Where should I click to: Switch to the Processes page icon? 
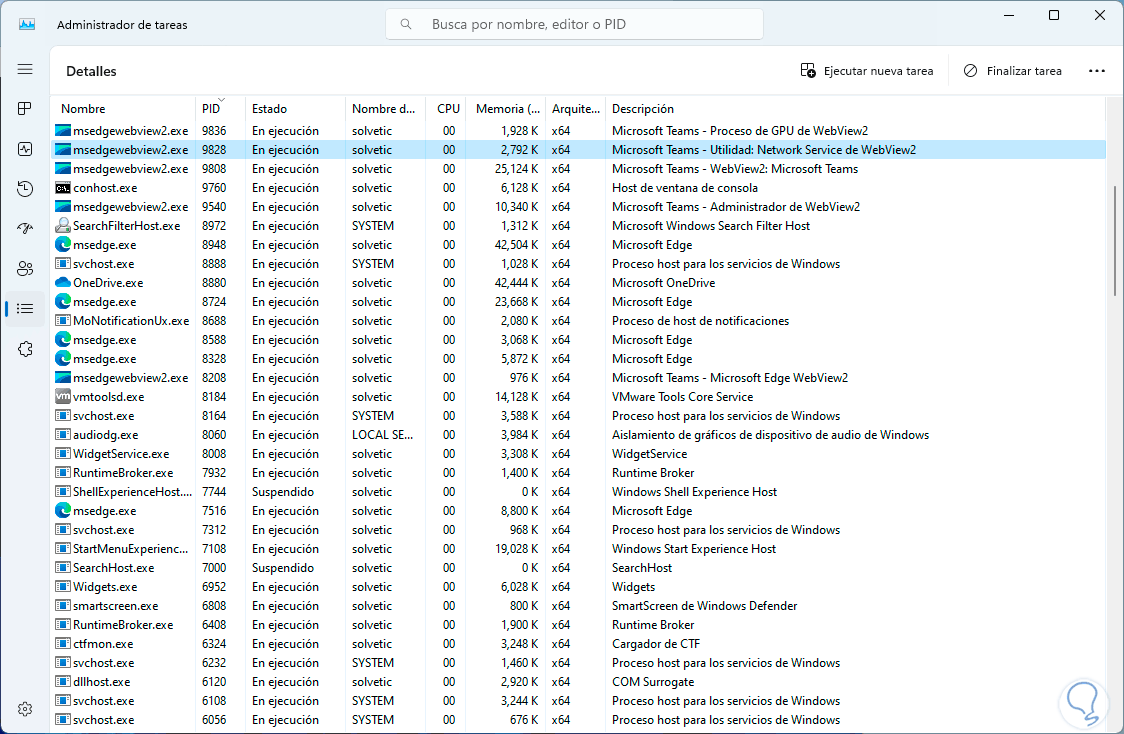tap(25, 109)
